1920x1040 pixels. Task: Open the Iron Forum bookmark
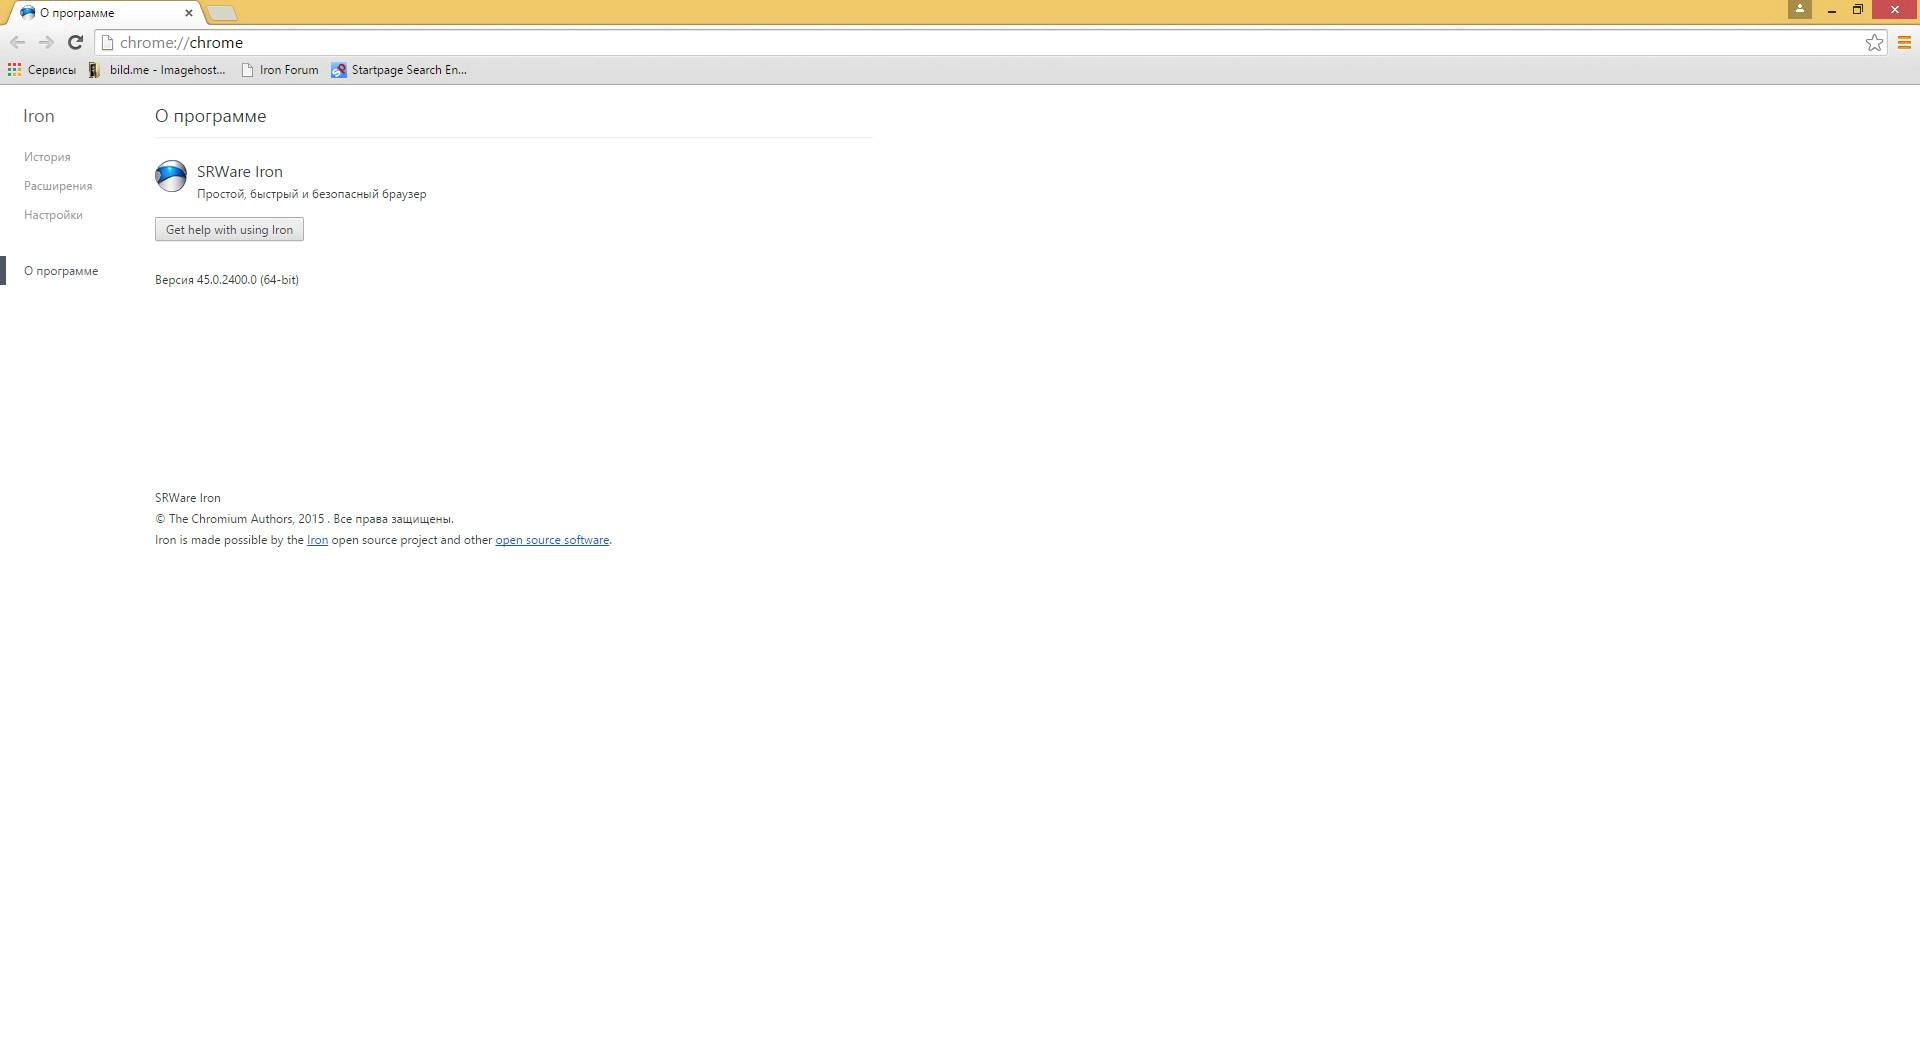click(x=280, y=70)
